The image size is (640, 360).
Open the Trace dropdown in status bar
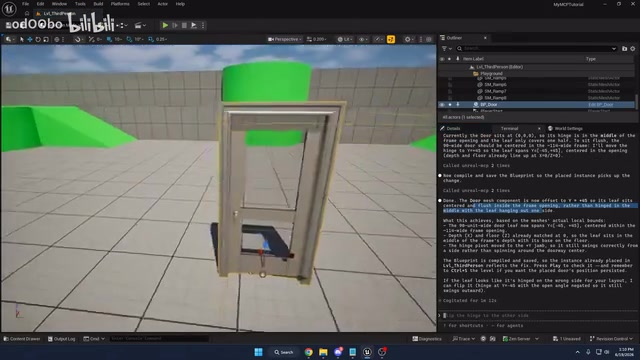[464, 339]
